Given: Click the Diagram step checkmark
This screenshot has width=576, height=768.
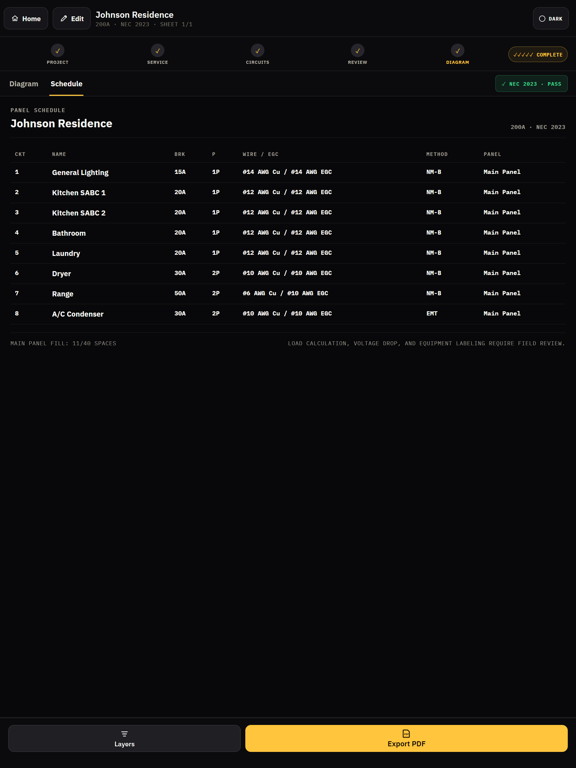Looking at the screenshot, I should pos(457,50).
